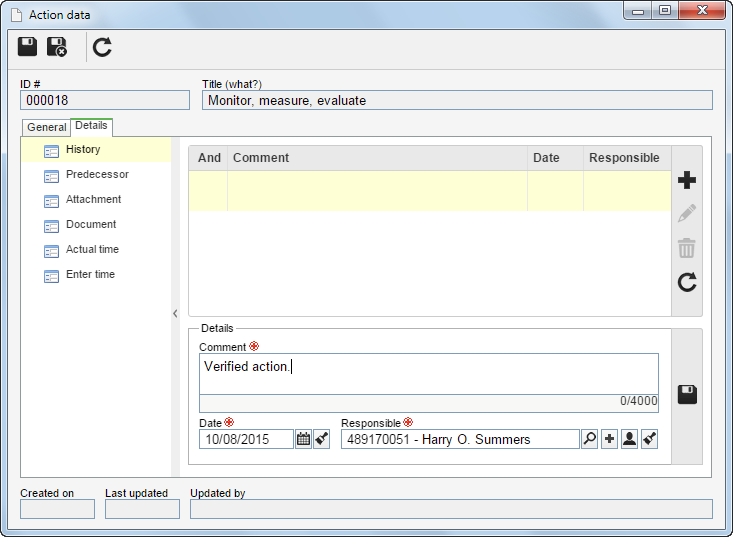Click the Attachment section icon
The image size is (733, 537).
click(51, 201)
